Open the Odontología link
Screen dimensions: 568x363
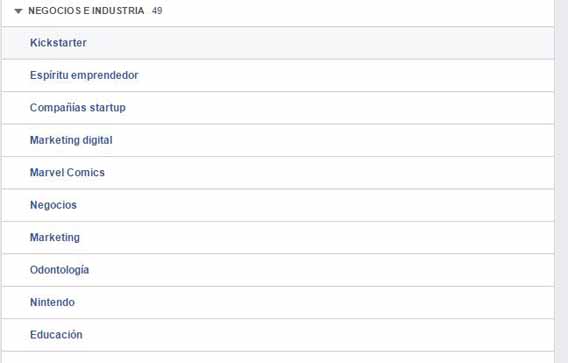59,270
